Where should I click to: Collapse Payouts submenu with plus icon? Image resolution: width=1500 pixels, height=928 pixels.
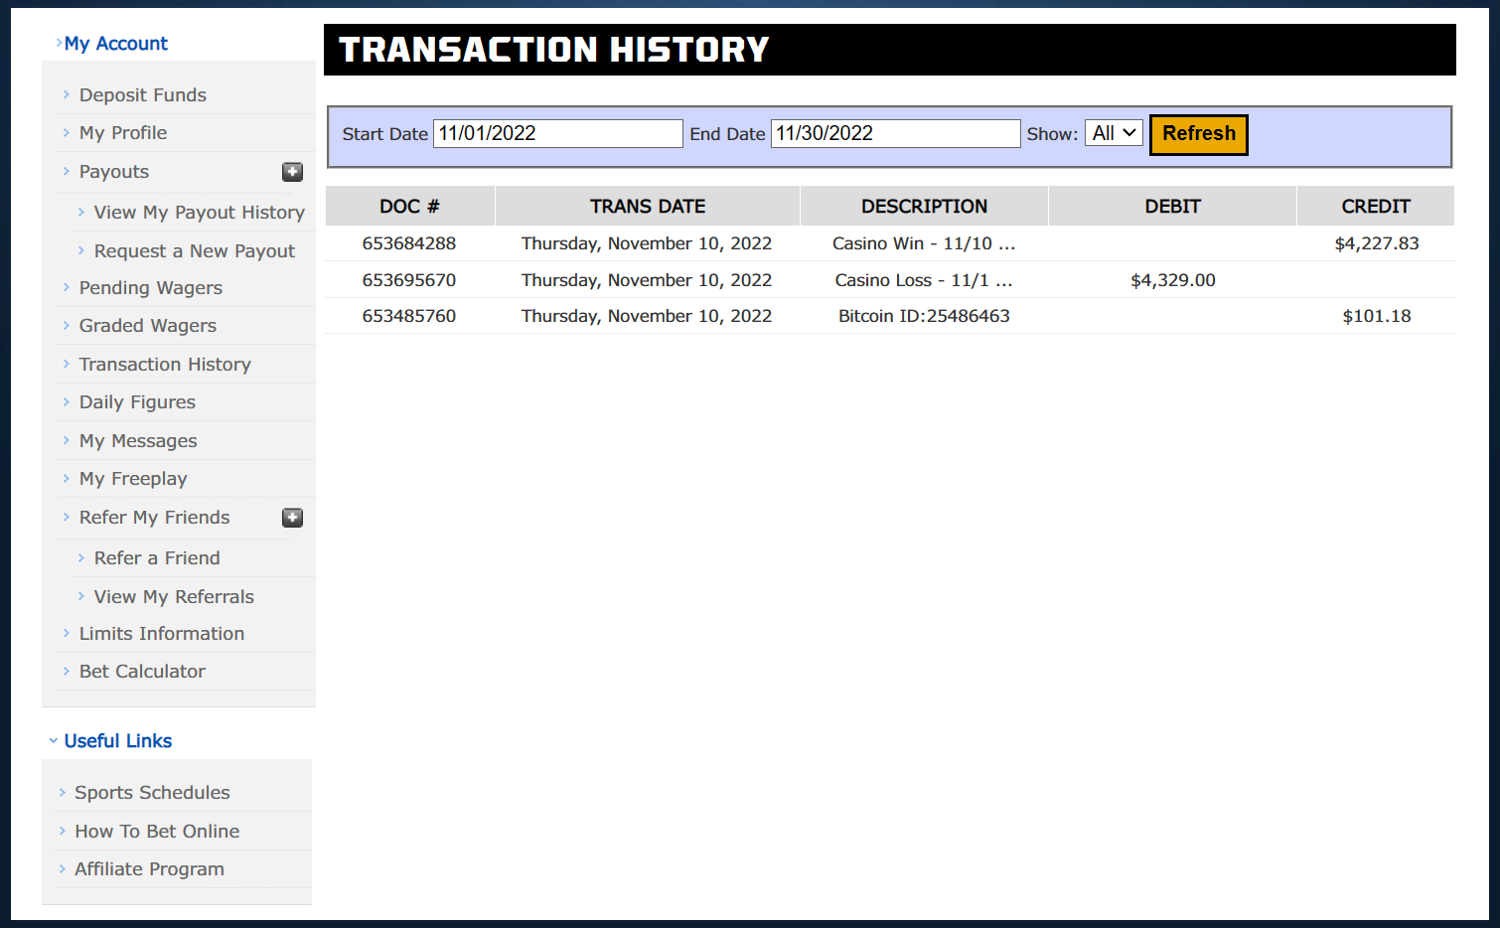(292, 172)
